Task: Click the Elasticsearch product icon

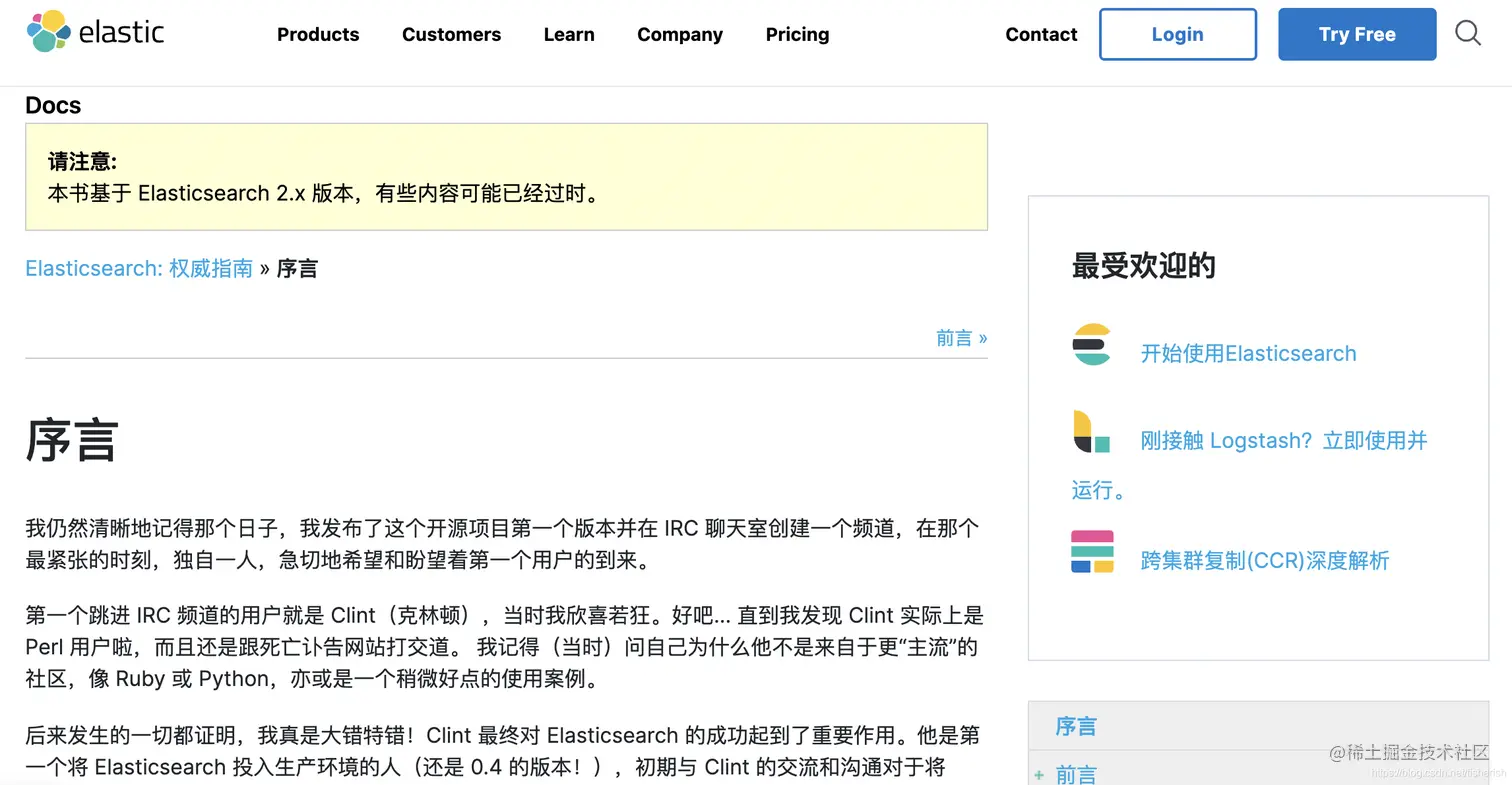Action: 1091,345
